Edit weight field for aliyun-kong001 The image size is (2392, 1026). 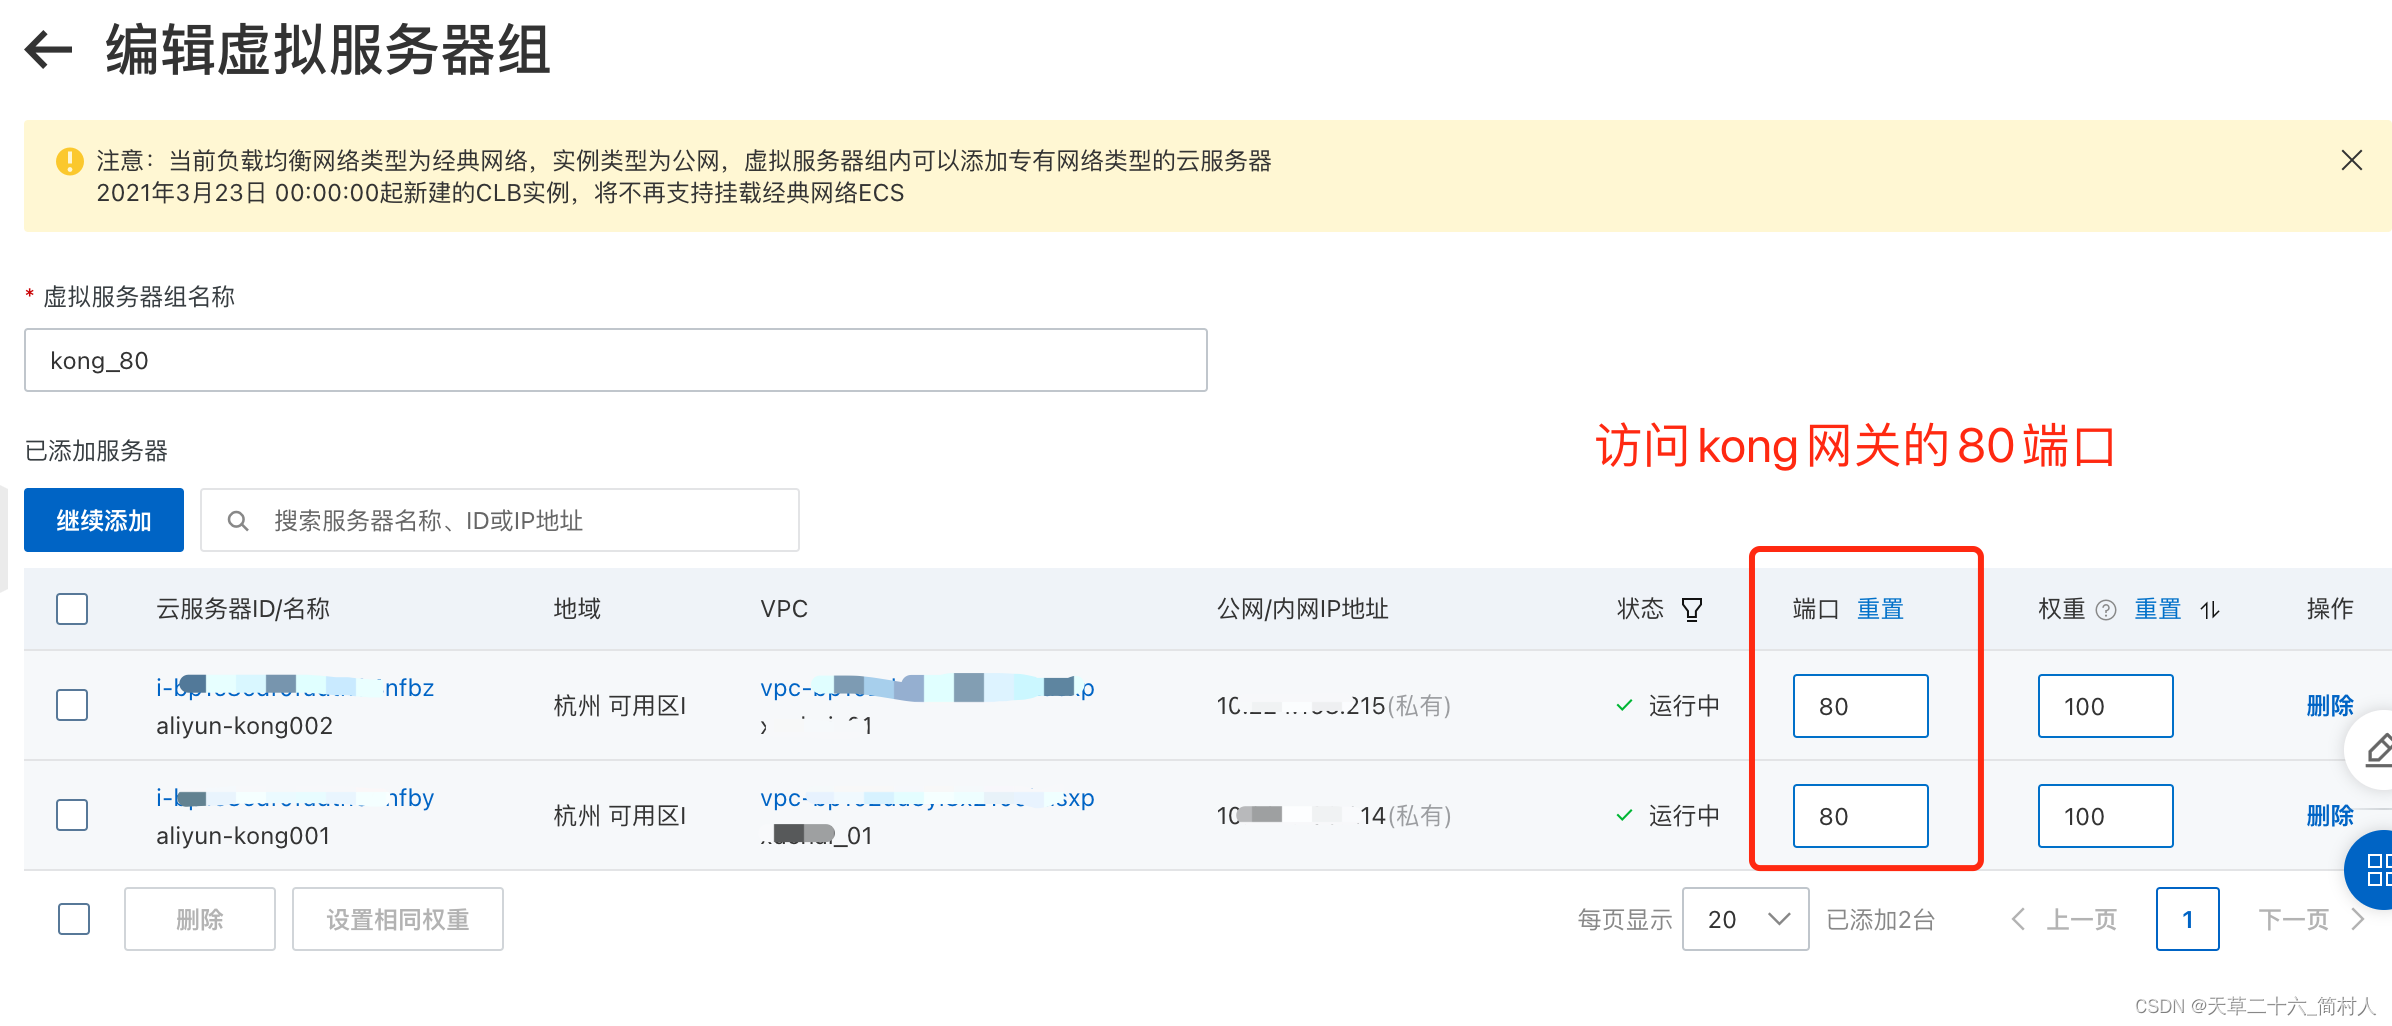pyautogui.click(x=2105, y=816)
